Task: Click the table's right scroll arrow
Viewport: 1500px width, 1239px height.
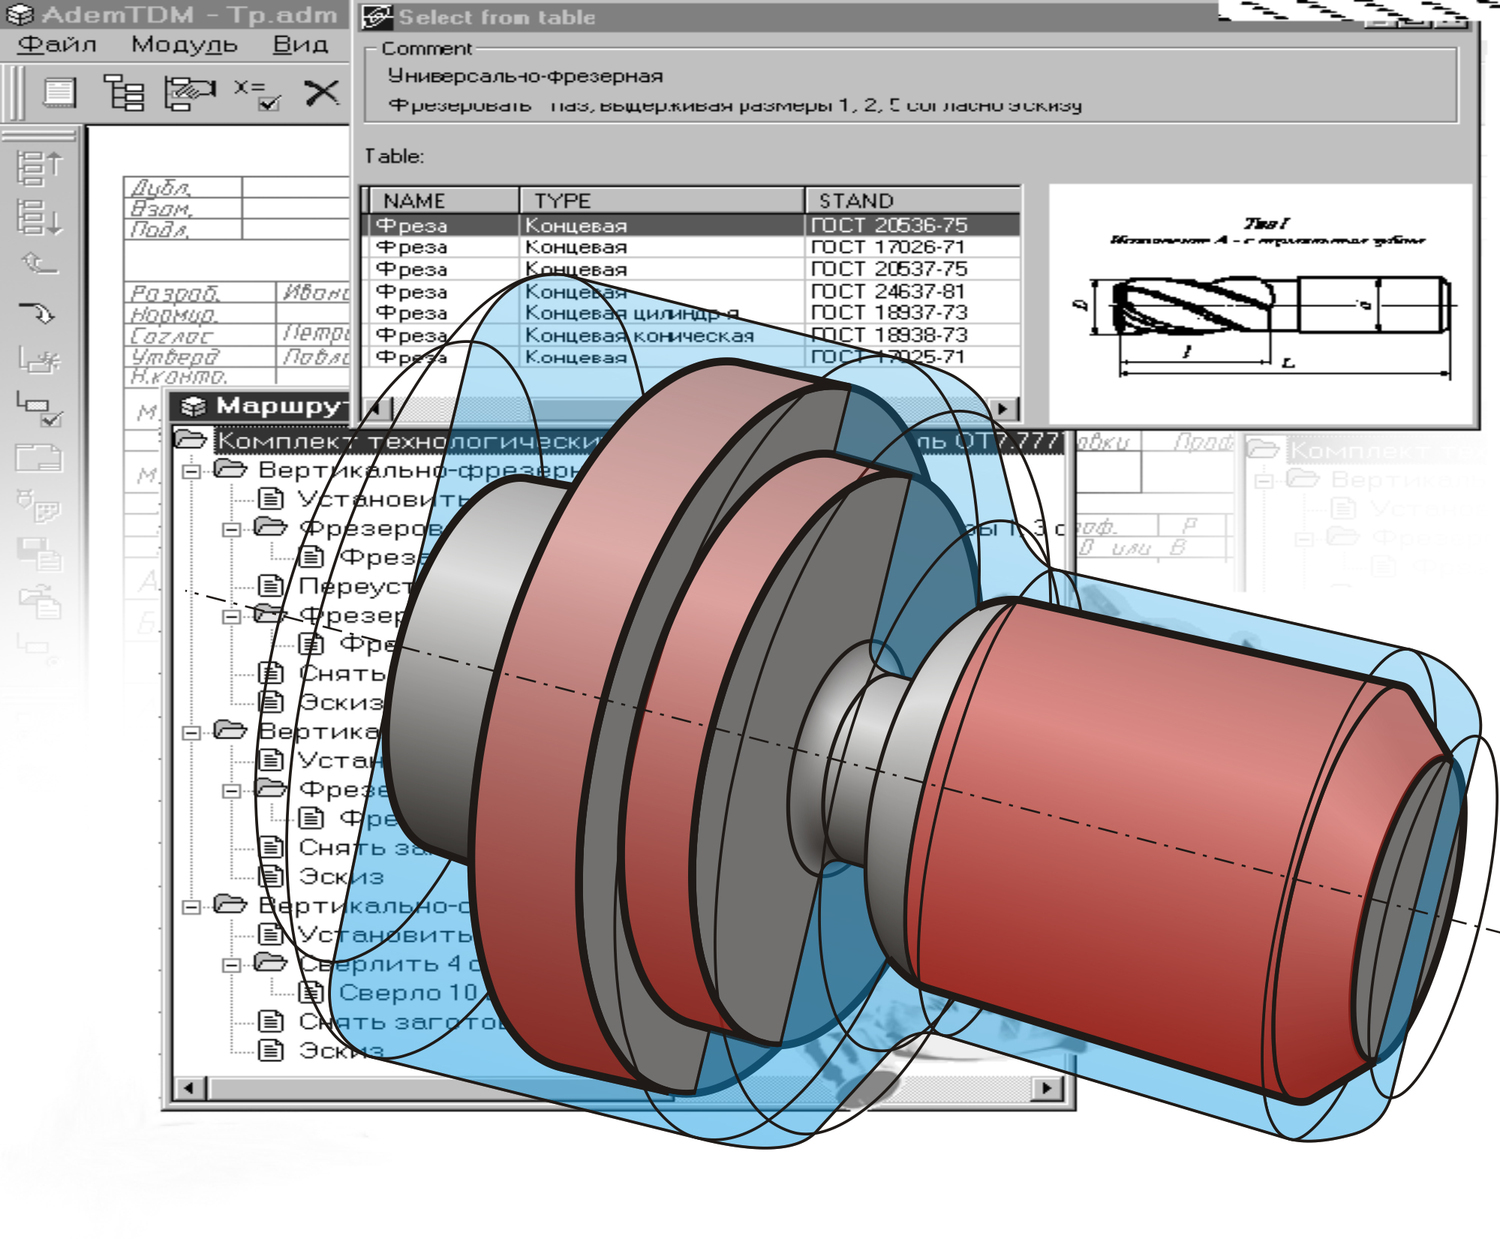Action: click(1003, 408)
